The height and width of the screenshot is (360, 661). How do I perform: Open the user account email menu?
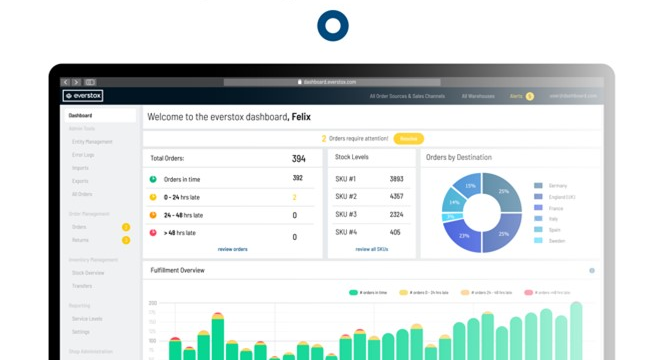click(x=573, y=96)
